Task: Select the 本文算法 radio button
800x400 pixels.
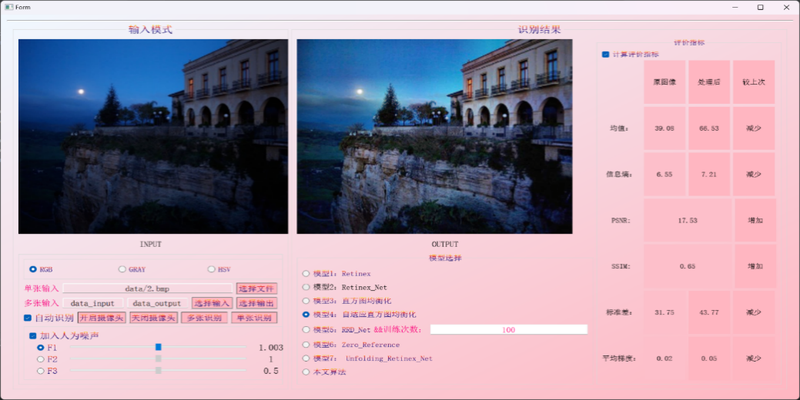Action: click(306, 372)
